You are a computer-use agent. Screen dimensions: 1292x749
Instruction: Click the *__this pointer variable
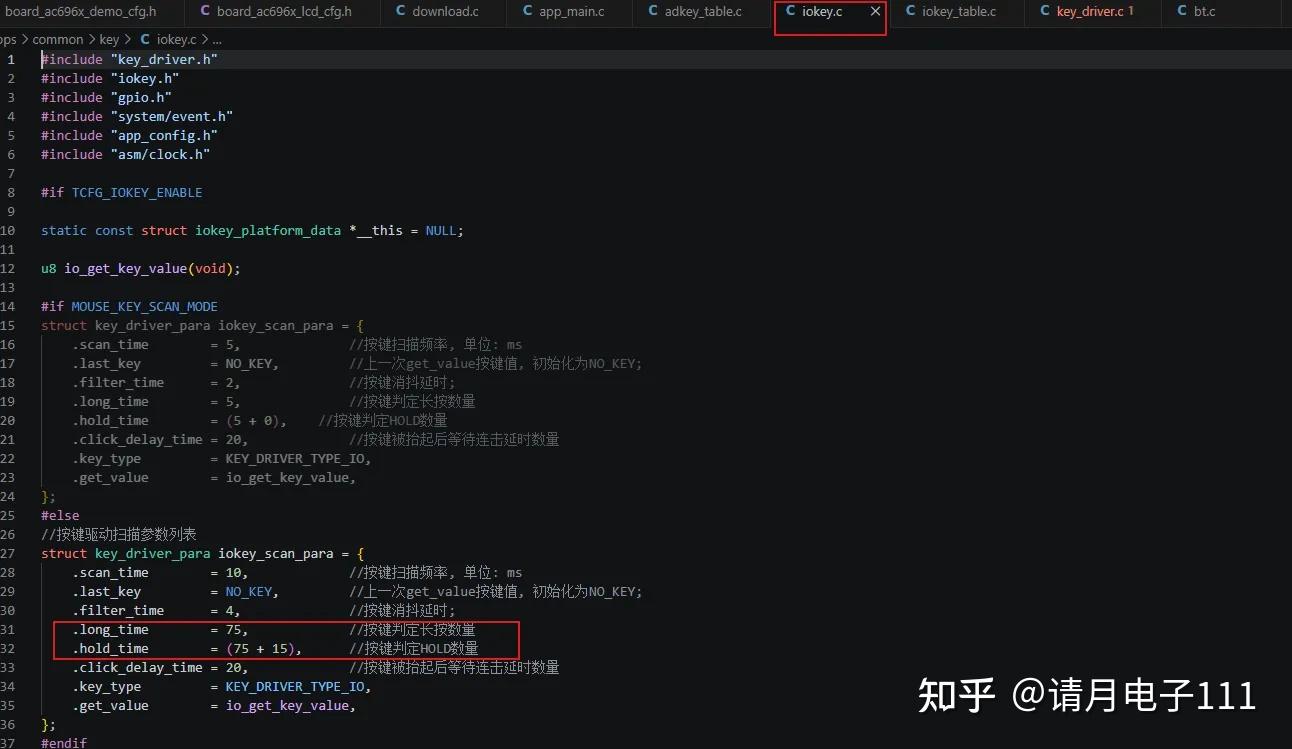tap(376, 230)
